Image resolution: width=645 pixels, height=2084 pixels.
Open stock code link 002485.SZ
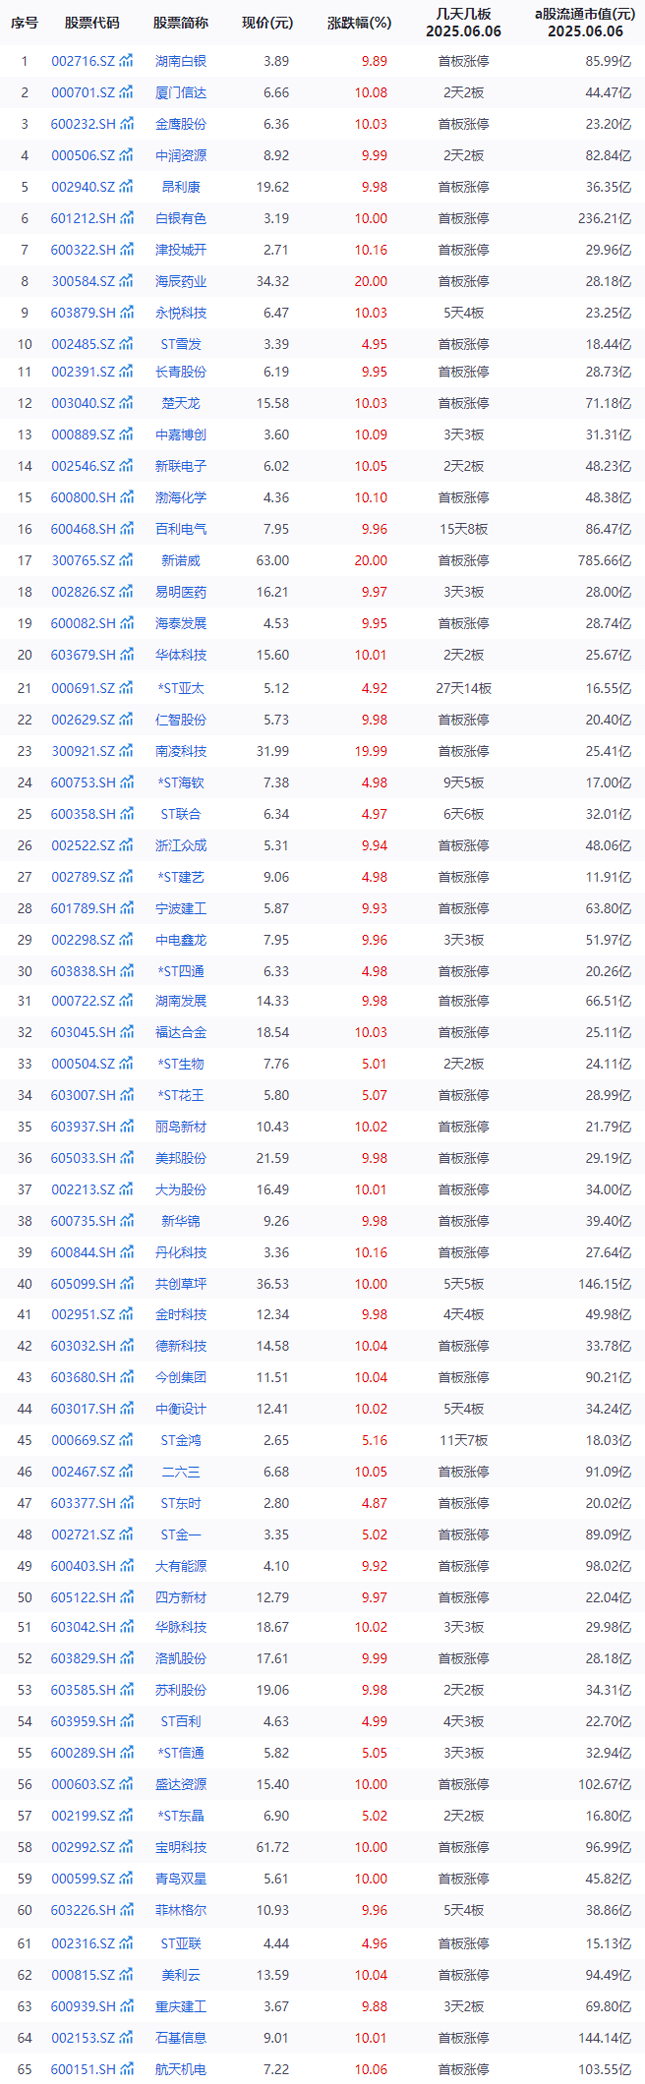[x=83, y=344]
